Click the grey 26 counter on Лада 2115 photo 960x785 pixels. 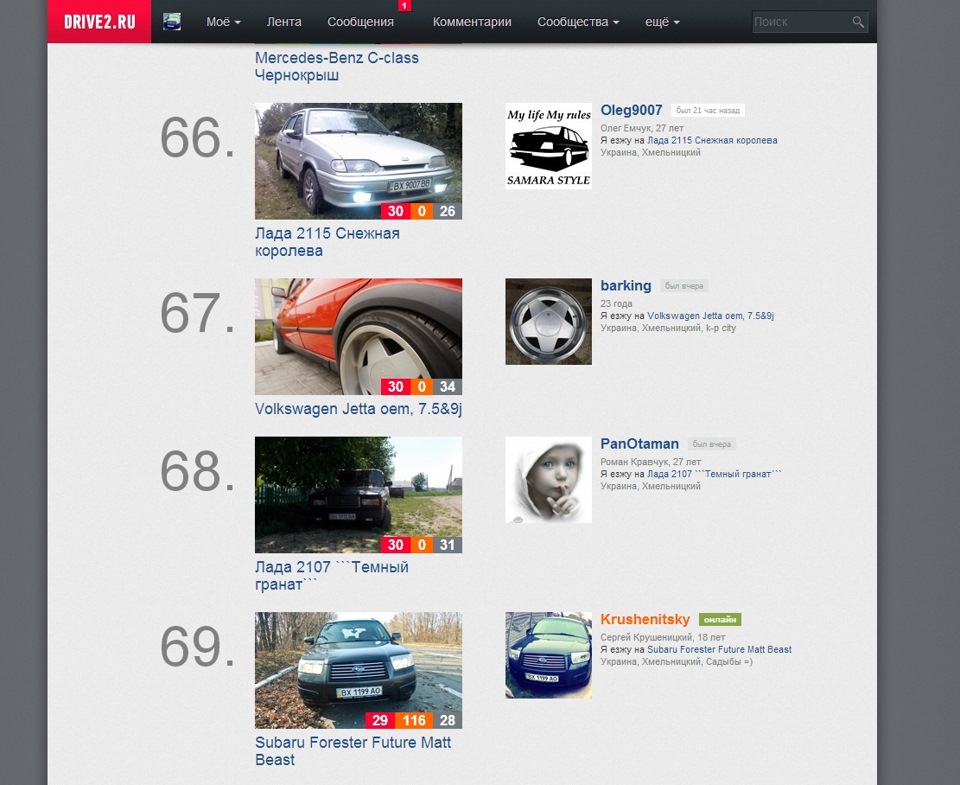click(448, 211)
